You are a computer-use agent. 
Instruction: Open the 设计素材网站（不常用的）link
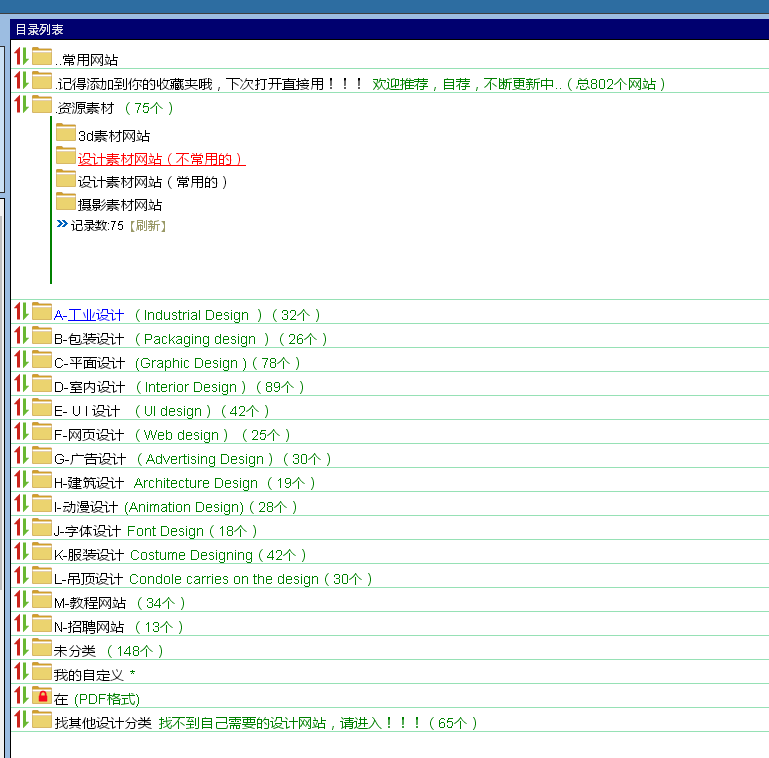[x=161, y=159]
